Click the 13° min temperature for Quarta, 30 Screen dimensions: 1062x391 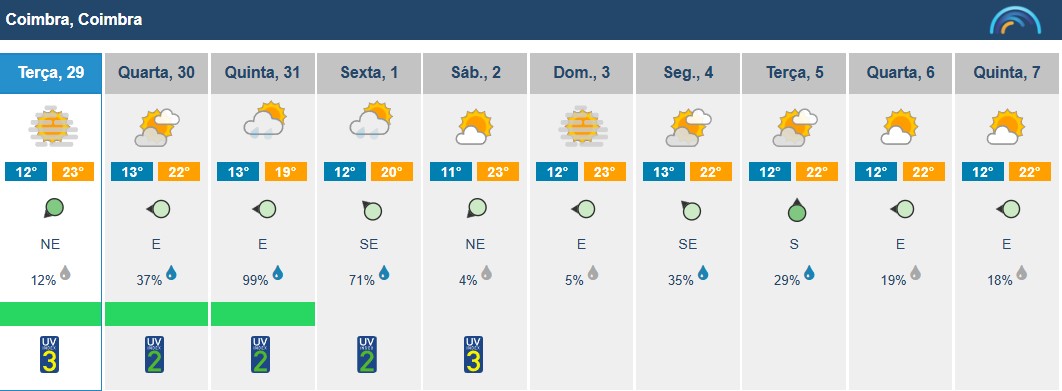[132, 172]
